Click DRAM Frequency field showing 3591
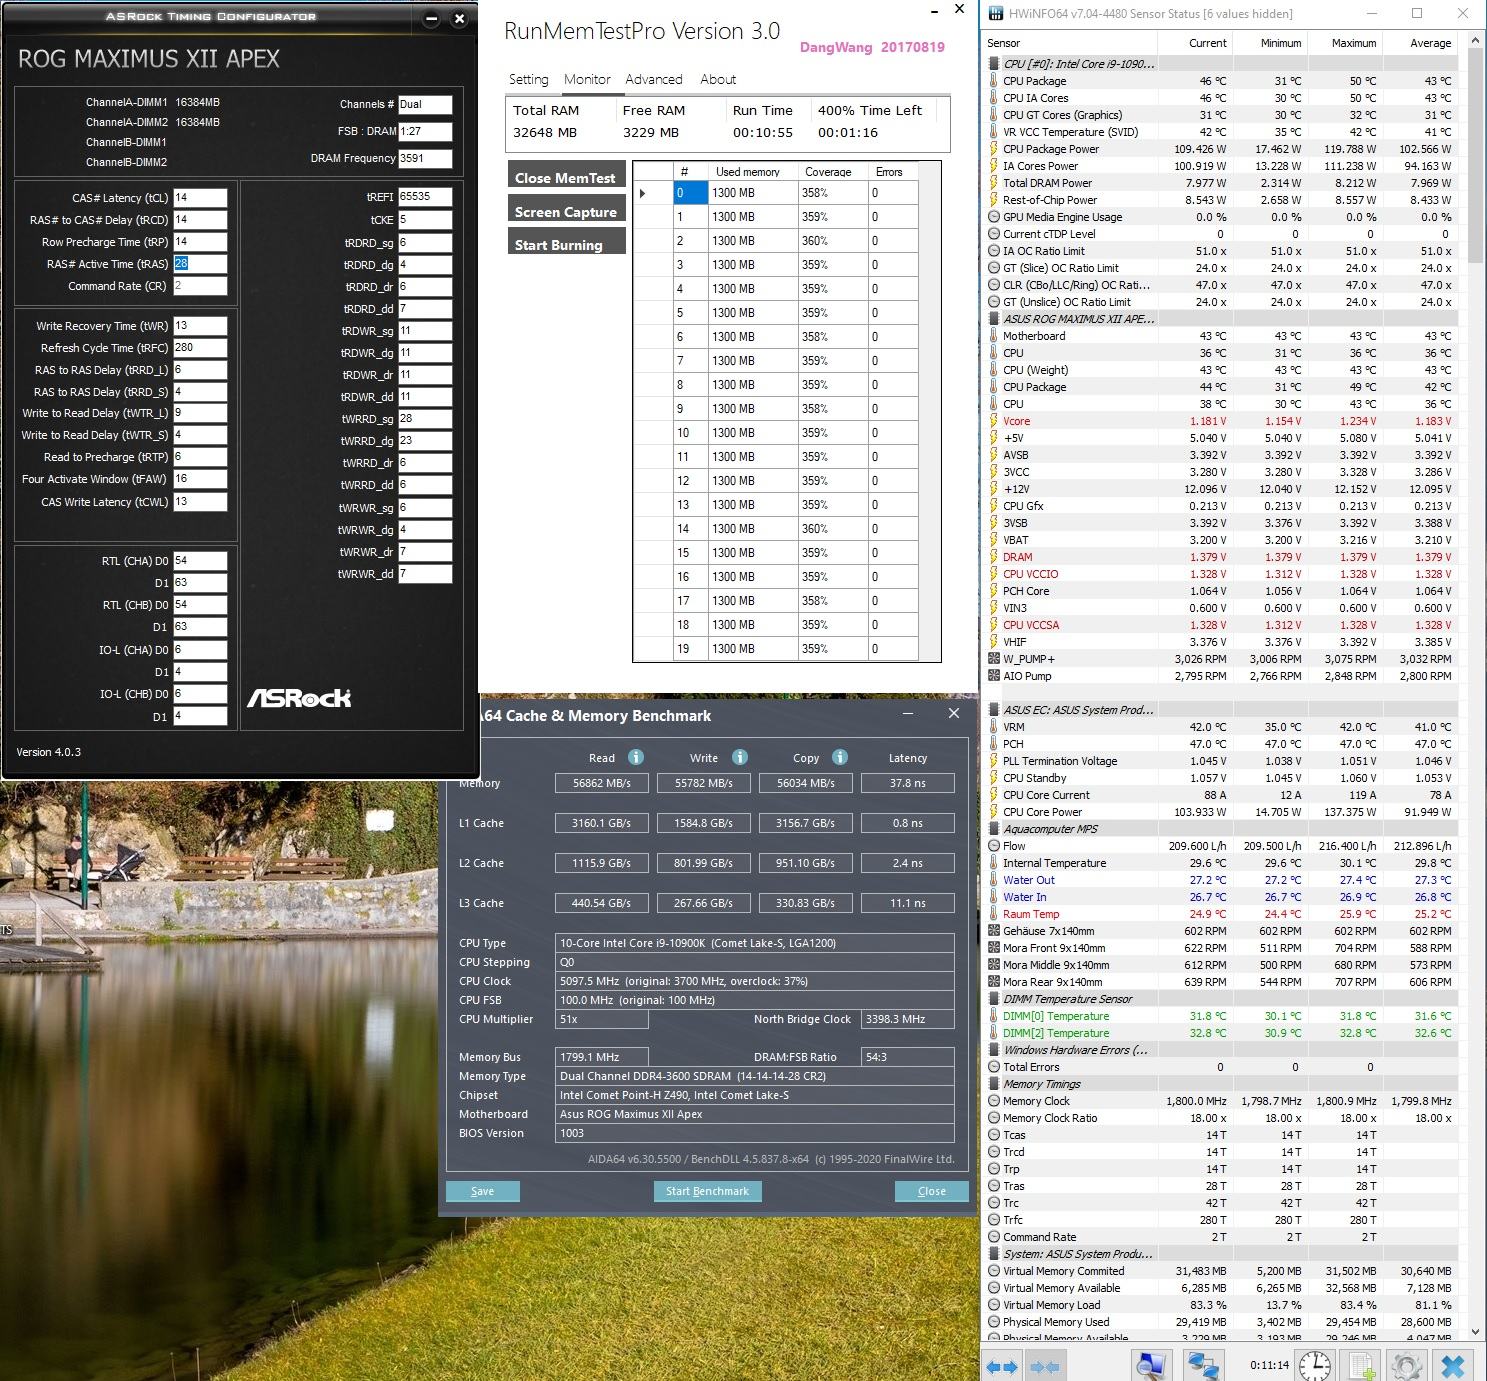1487x1381 pixels. coord(425,158)
